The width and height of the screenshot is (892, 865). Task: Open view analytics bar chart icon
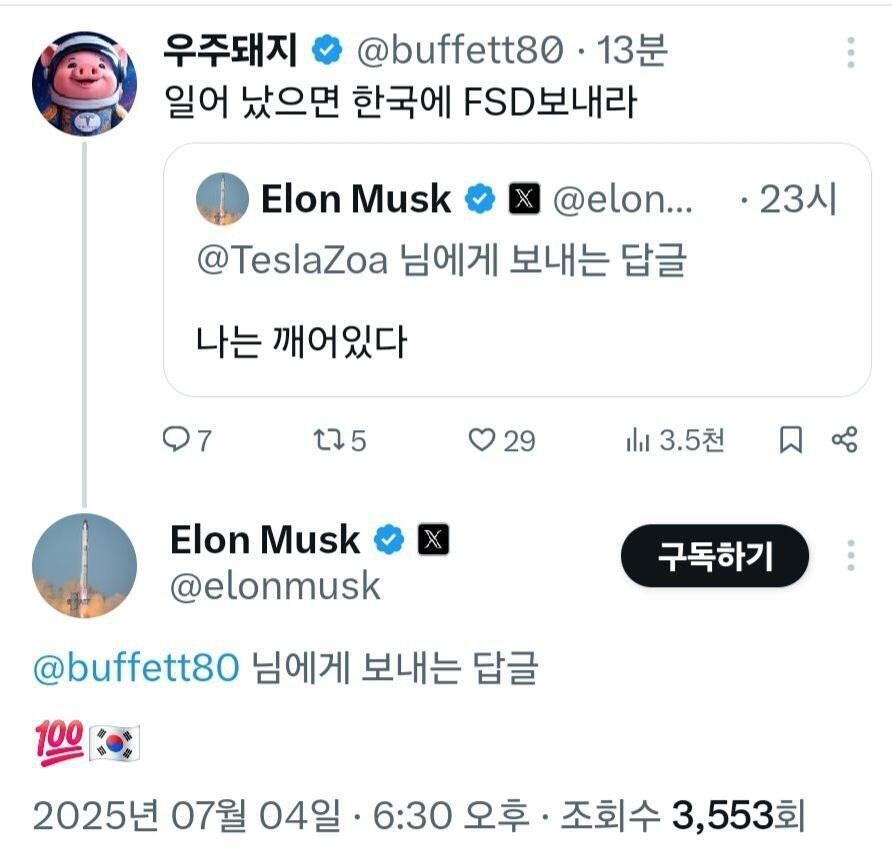tap(637, 440)
